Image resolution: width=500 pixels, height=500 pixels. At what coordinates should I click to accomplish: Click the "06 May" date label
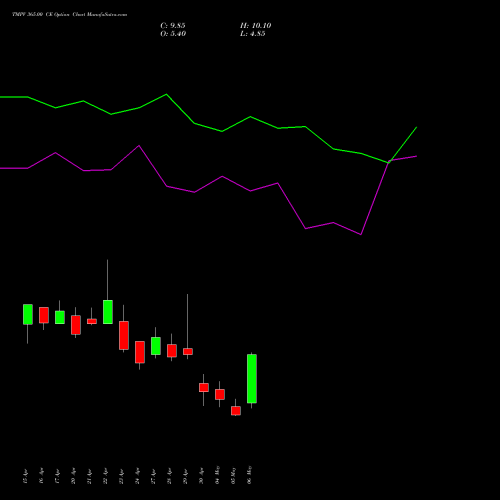pos(249,475)
